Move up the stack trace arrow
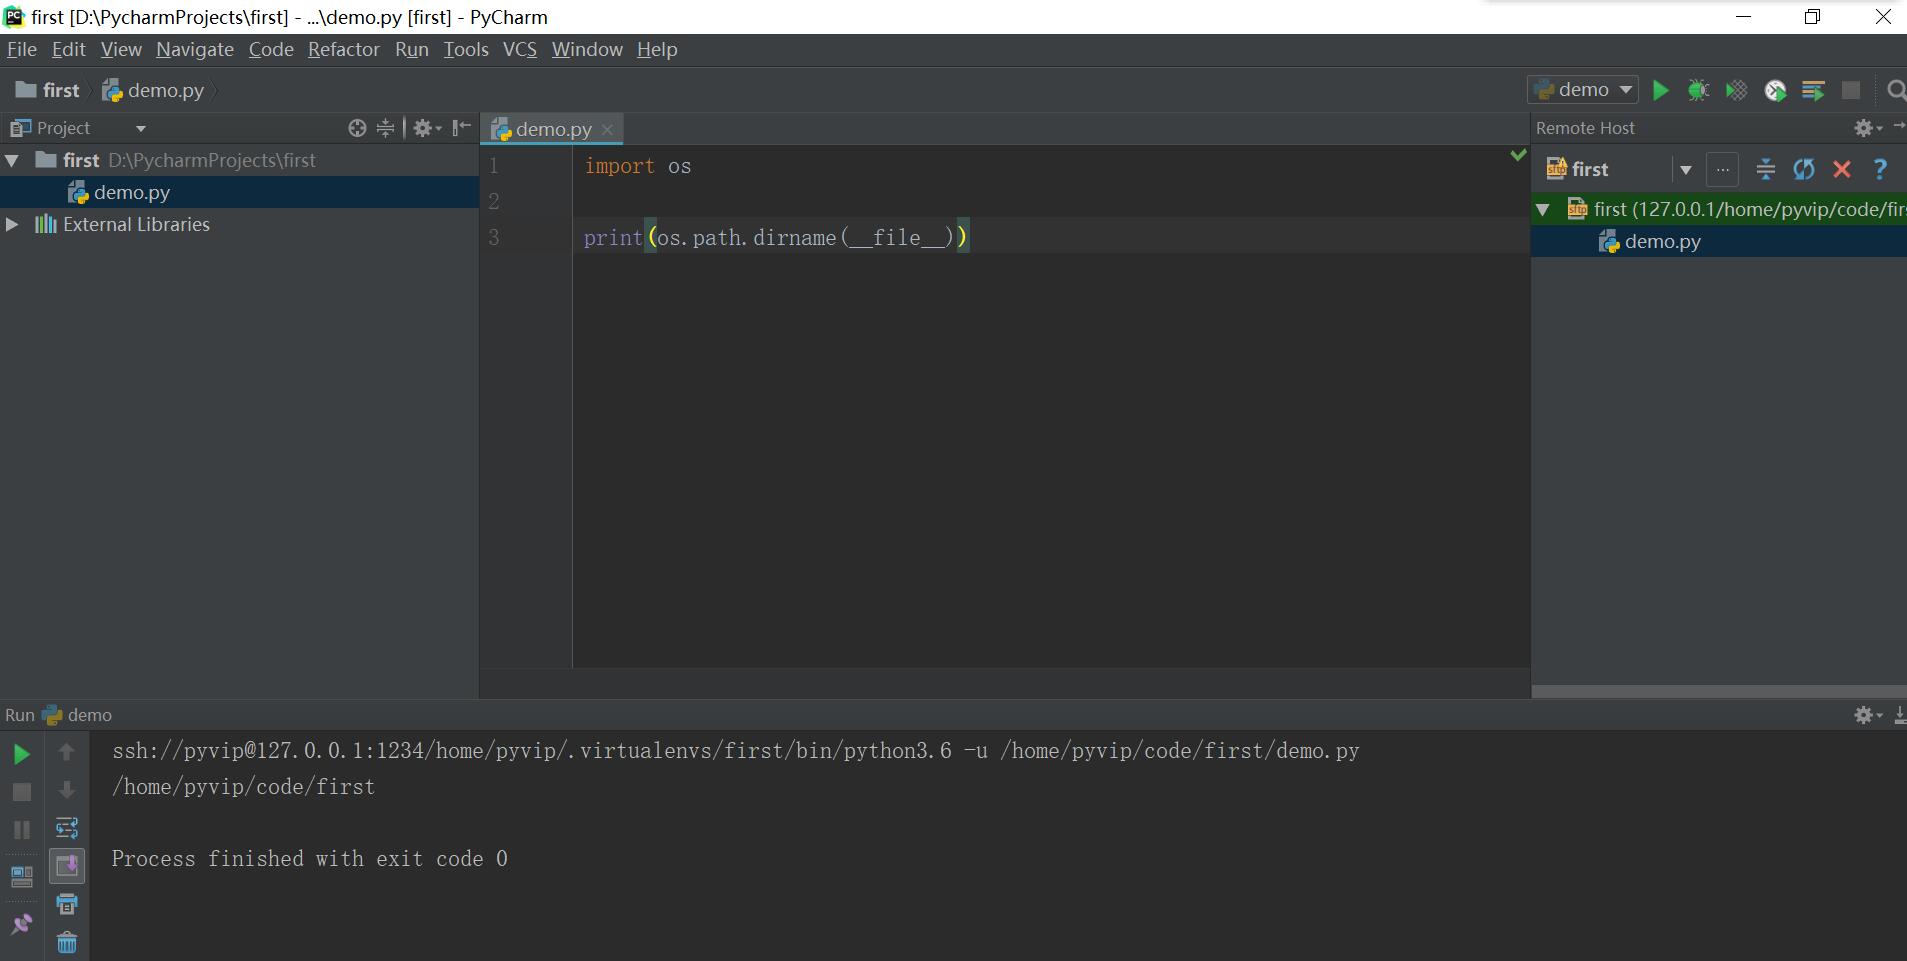 pos(67,751)
